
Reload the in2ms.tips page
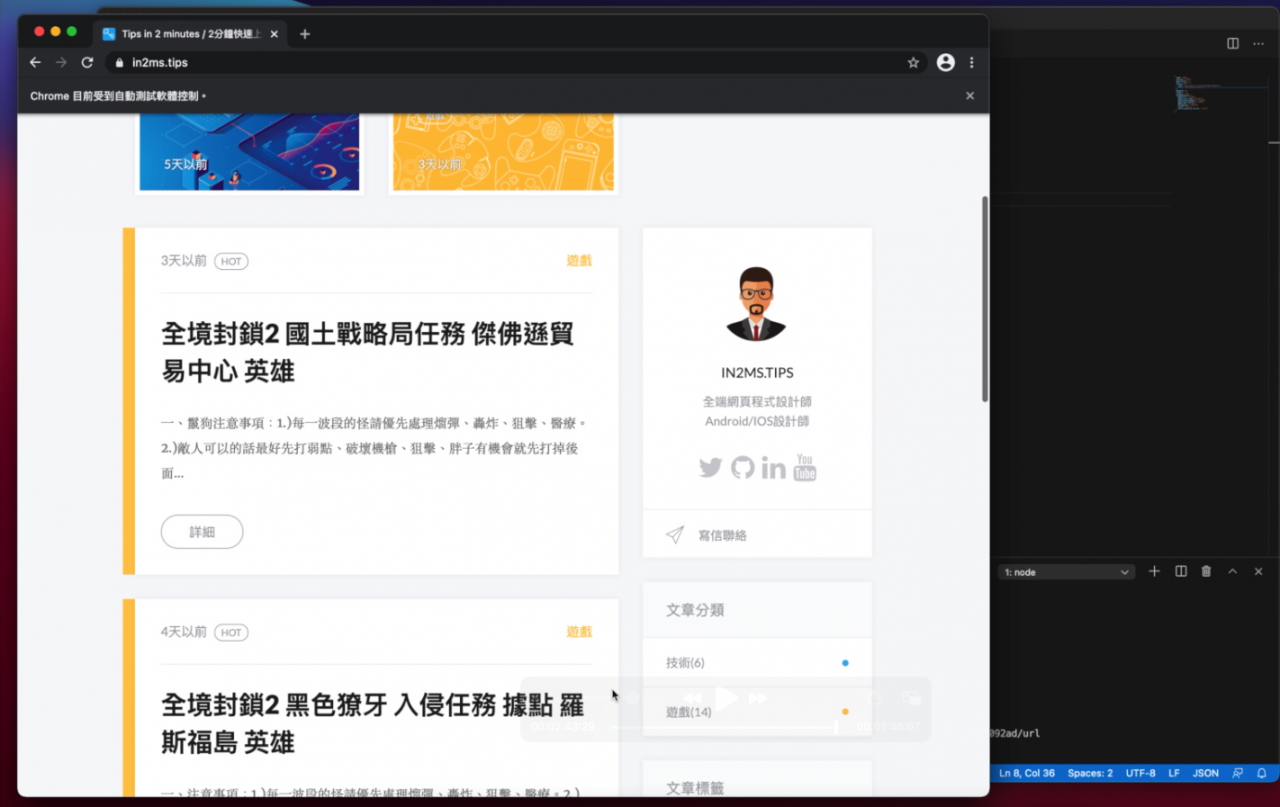pos(87,62)
